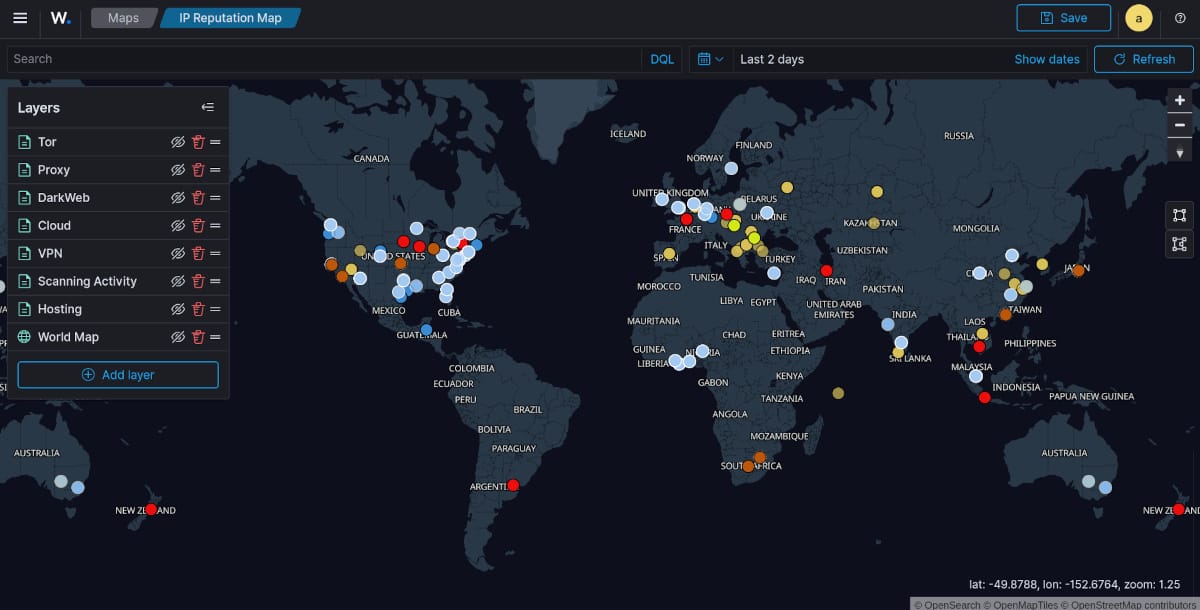The height and width of the screenshot is (610, 1200).
Task: Hide the Proxy layer
Action: [178, 170]
